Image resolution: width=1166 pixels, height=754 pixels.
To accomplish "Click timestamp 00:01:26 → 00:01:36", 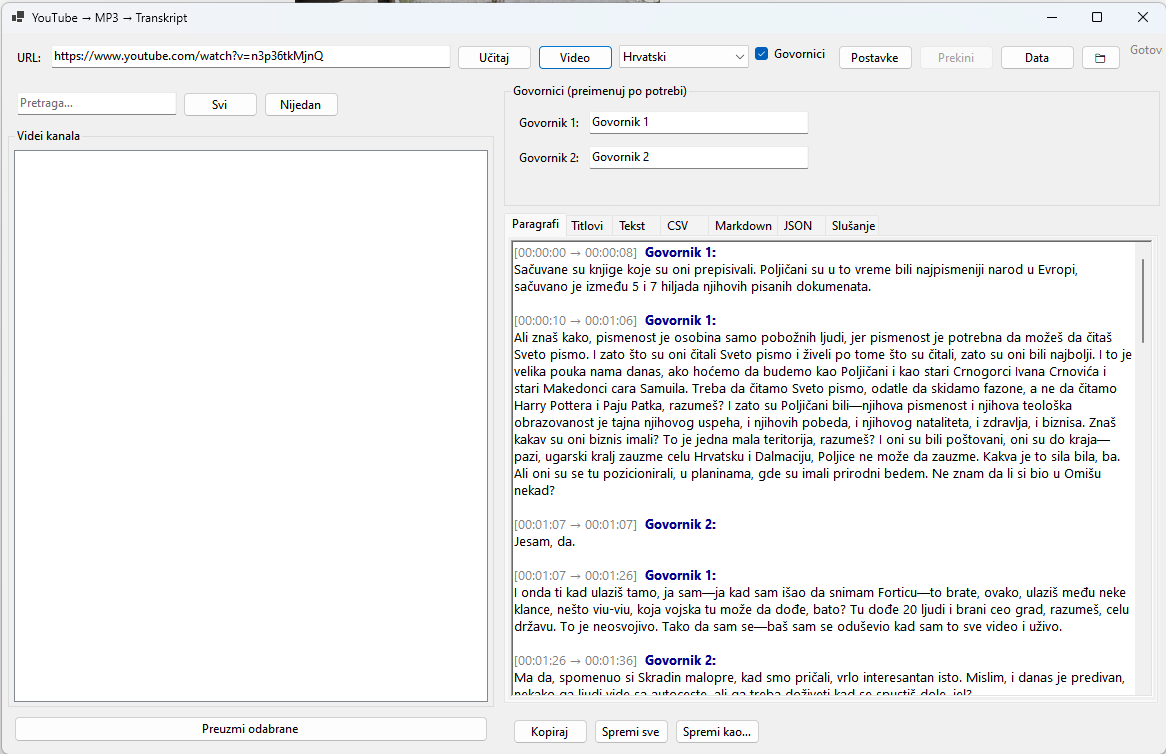I will (576, 660).
